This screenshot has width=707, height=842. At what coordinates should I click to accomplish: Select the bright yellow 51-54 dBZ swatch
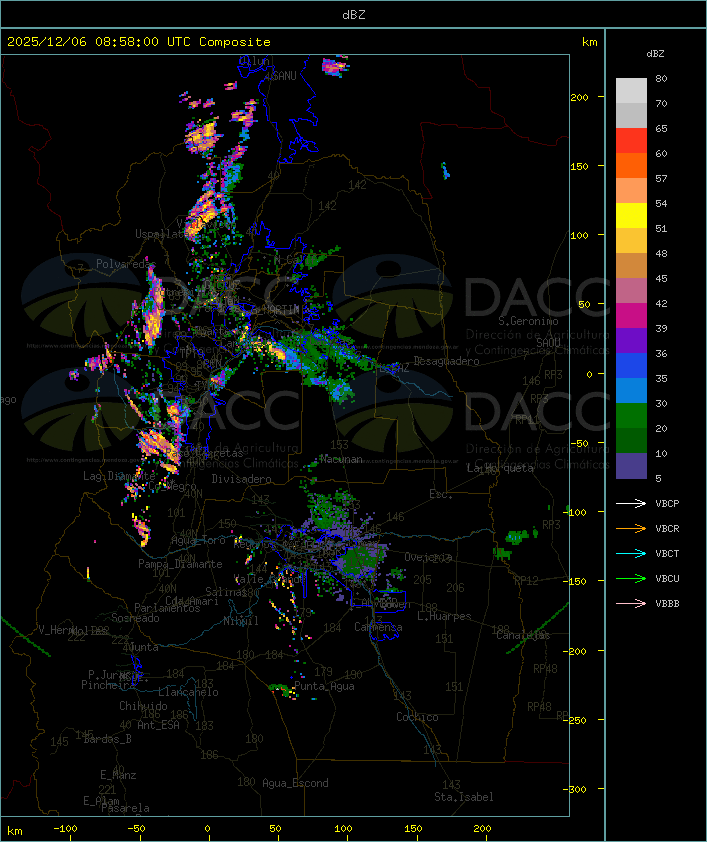tap(631, 216)
